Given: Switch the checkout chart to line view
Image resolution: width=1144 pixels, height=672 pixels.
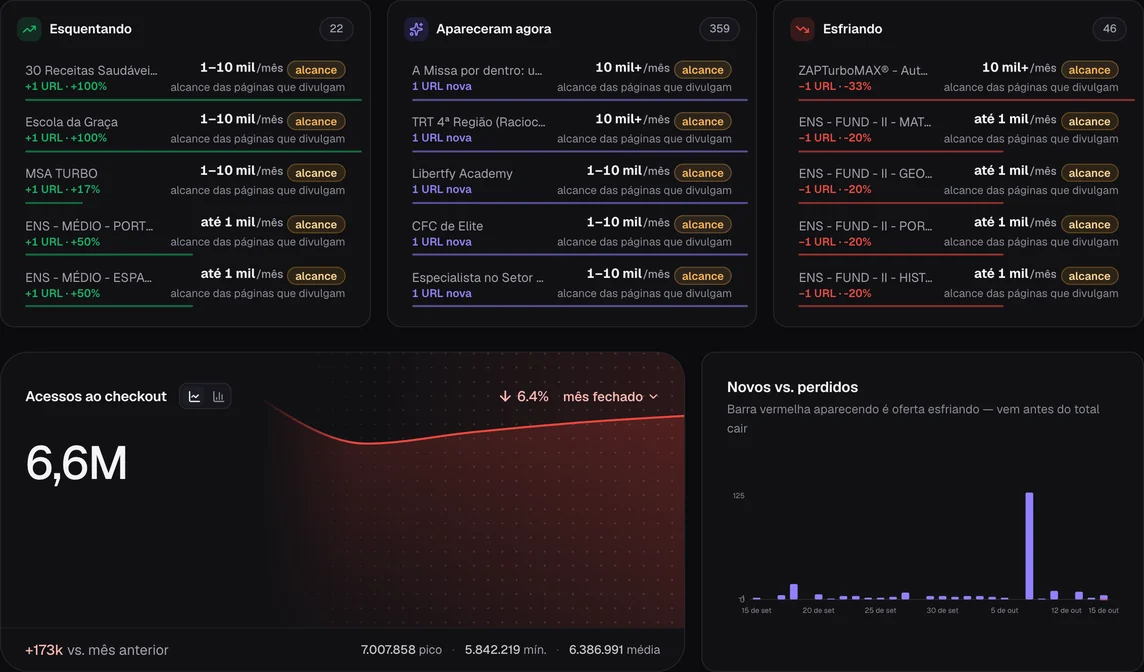Looking at the screenshot, I should tap(194, 396).
